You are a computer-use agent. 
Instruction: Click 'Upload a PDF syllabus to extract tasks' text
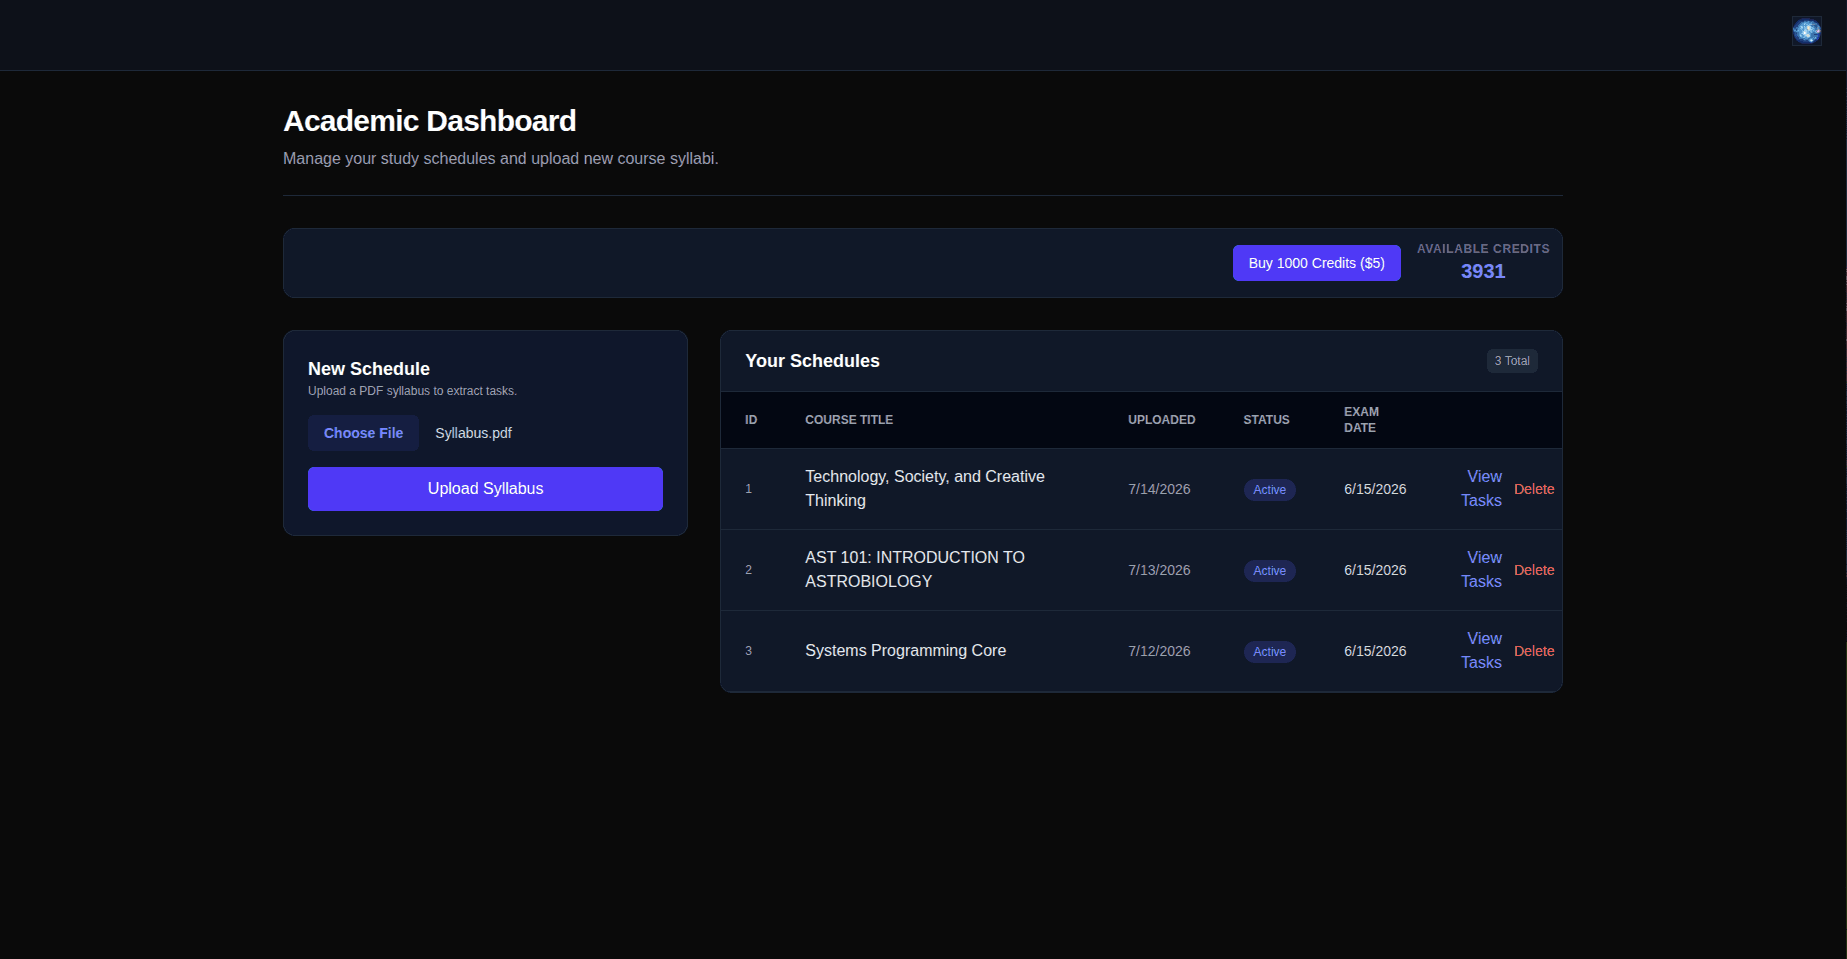[x=412, y=391]
